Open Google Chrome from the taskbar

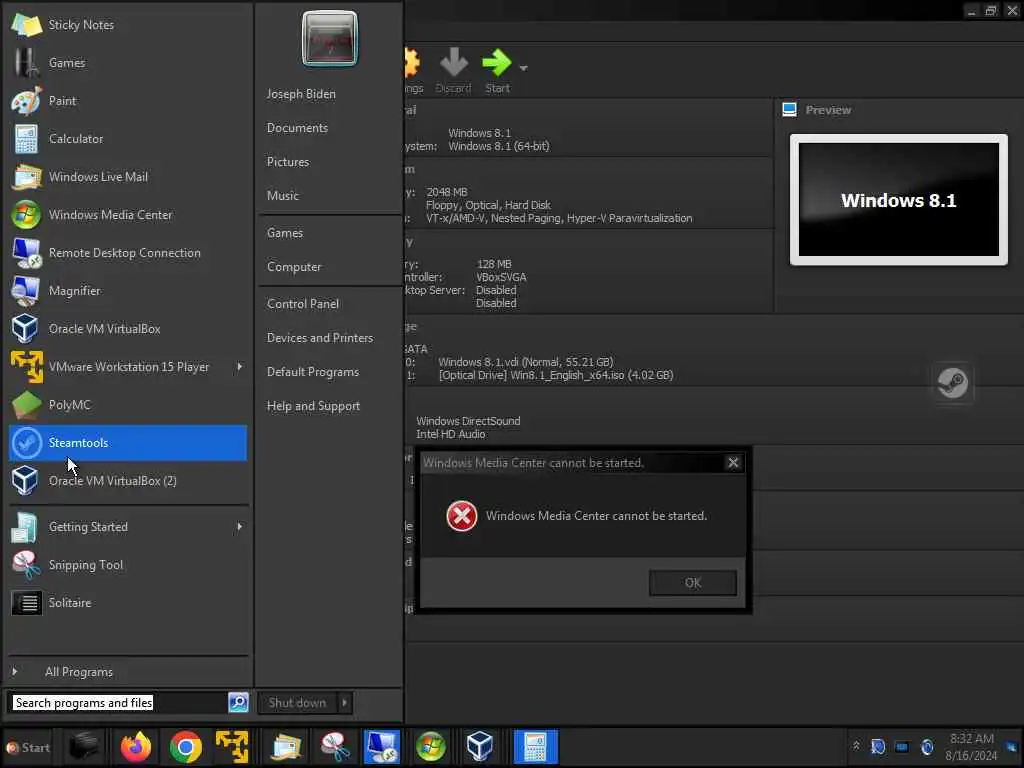pyautogui.click(x=185, y=746)
